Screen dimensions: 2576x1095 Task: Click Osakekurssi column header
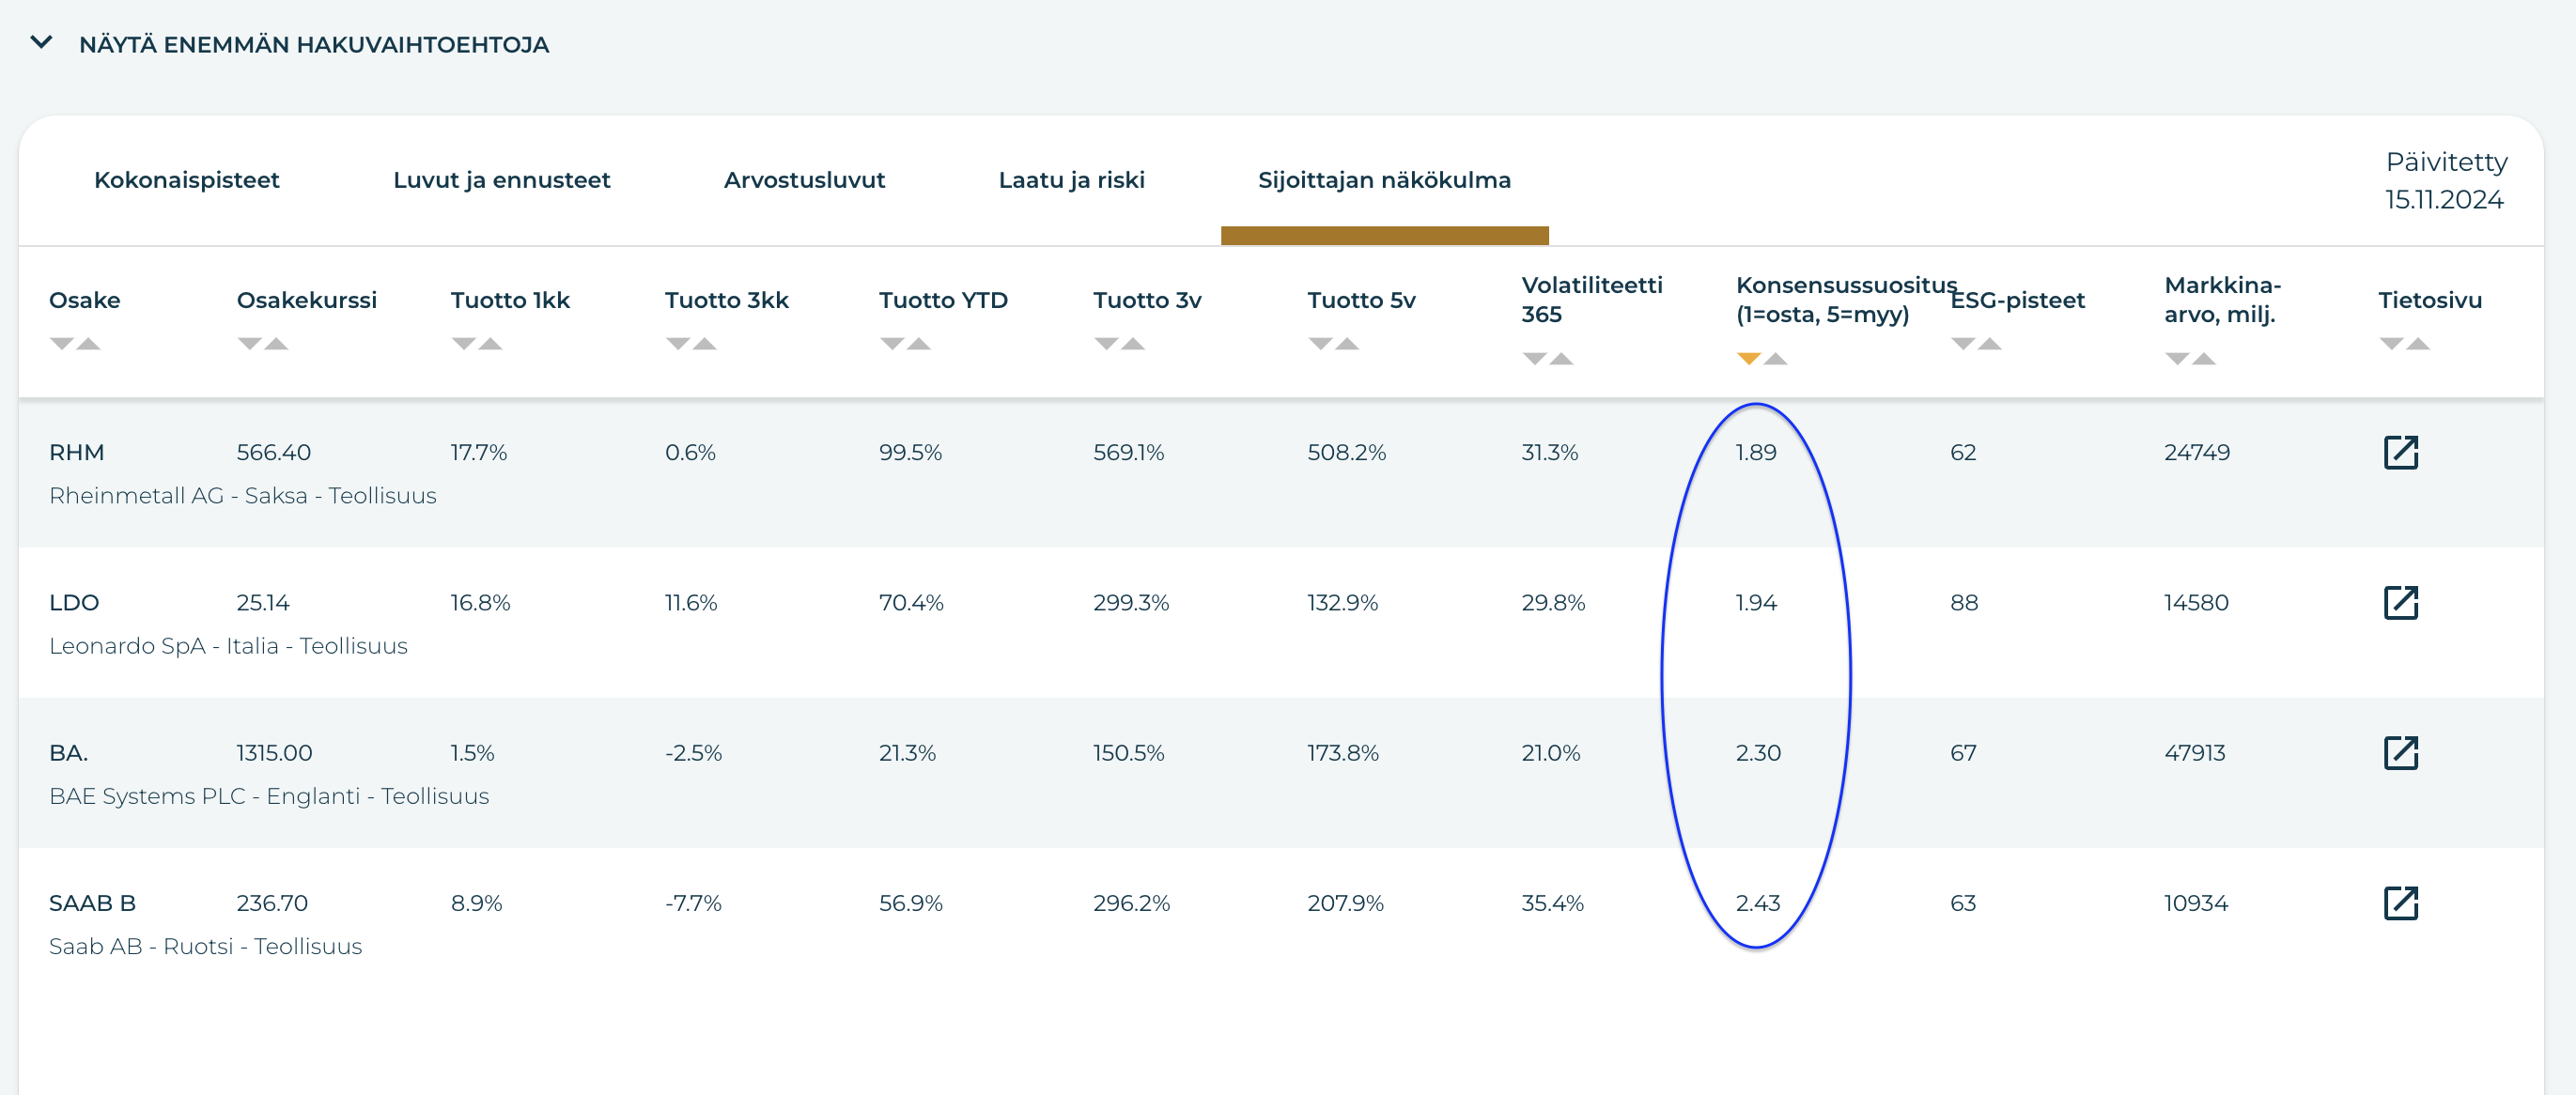pos(306,300)
